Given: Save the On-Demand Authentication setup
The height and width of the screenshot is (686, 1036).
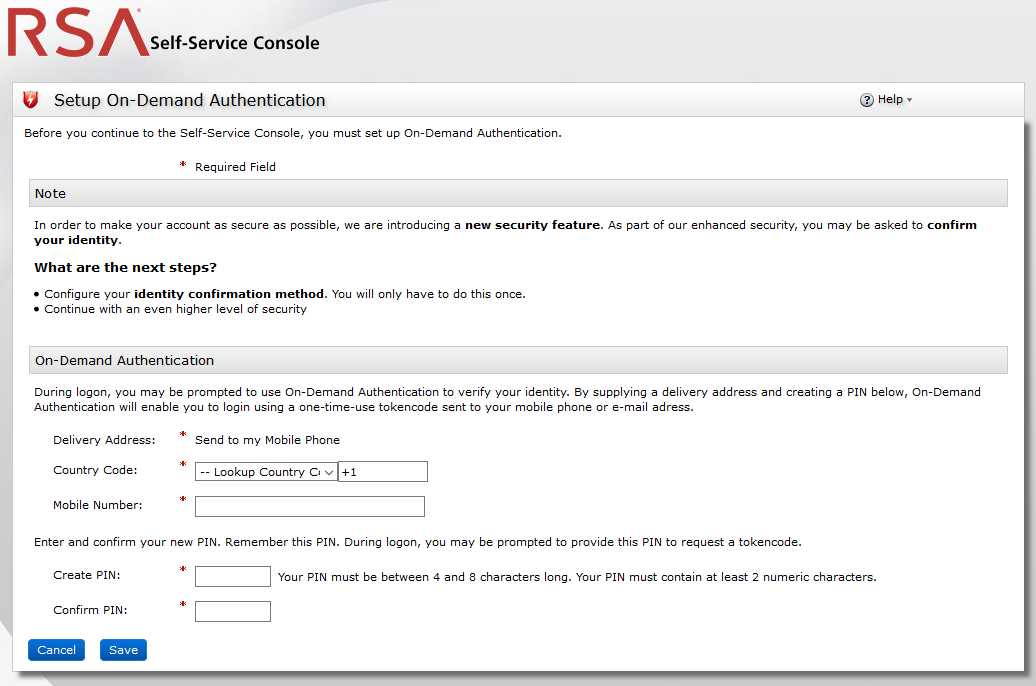Looking at the screenshot, I should pos(124,650).
